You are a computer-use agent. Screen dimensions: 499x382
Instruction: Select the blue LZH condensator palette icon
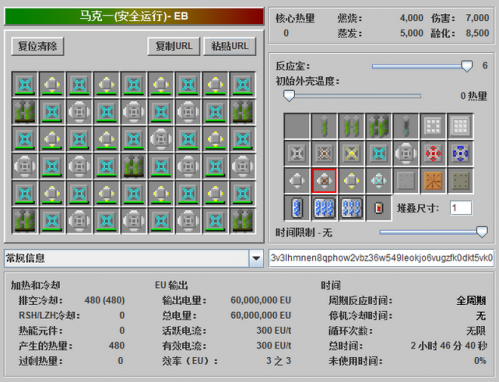coord(460,153)
